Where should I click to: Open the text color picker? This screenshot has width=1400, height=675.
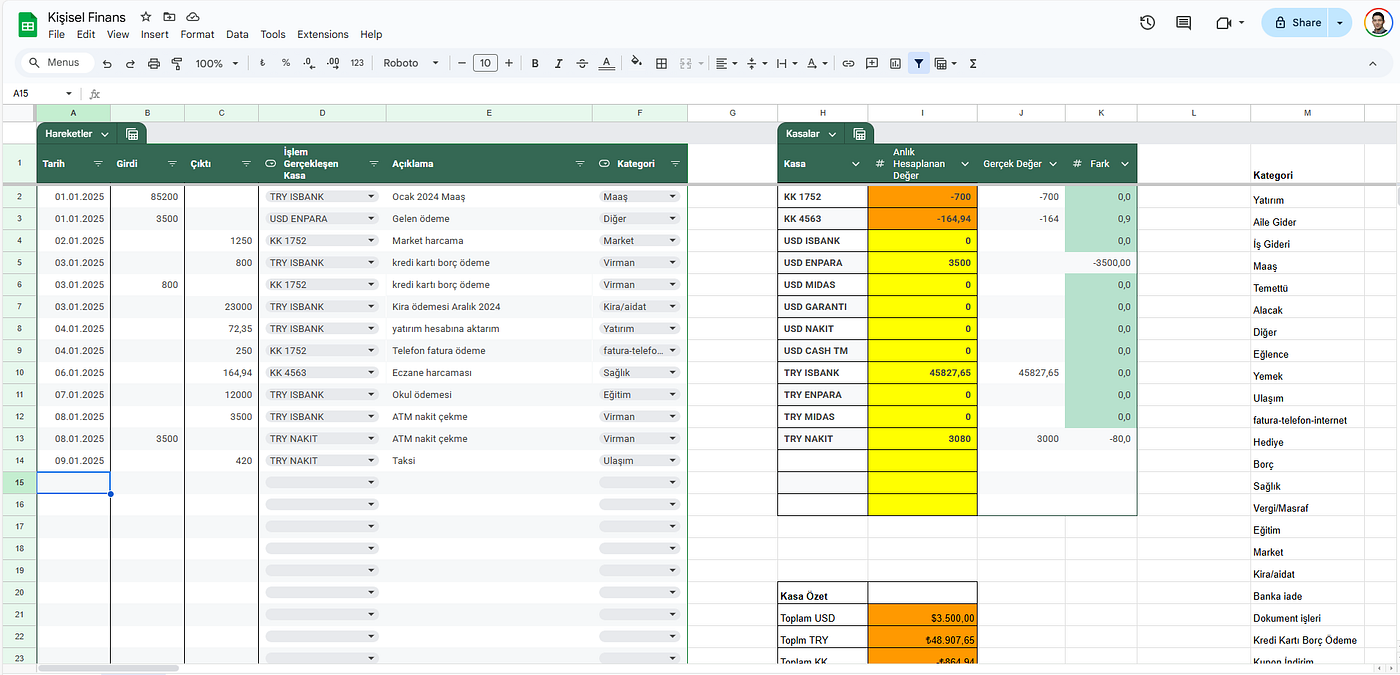(x=606, y=63)
